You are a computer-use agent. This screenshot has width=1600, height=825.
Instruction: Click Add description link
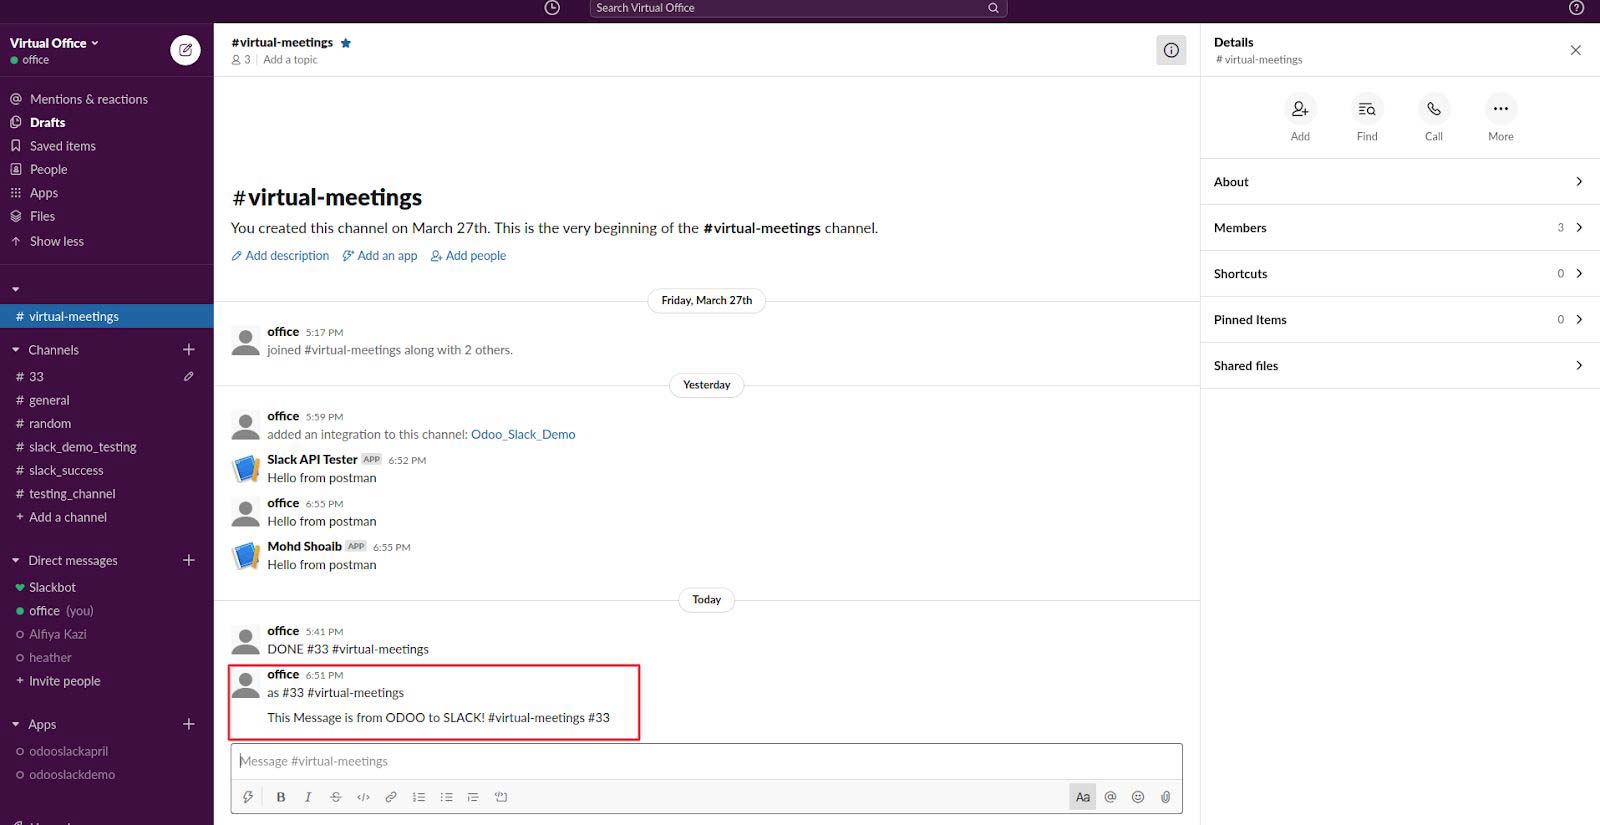coord(280,256)
